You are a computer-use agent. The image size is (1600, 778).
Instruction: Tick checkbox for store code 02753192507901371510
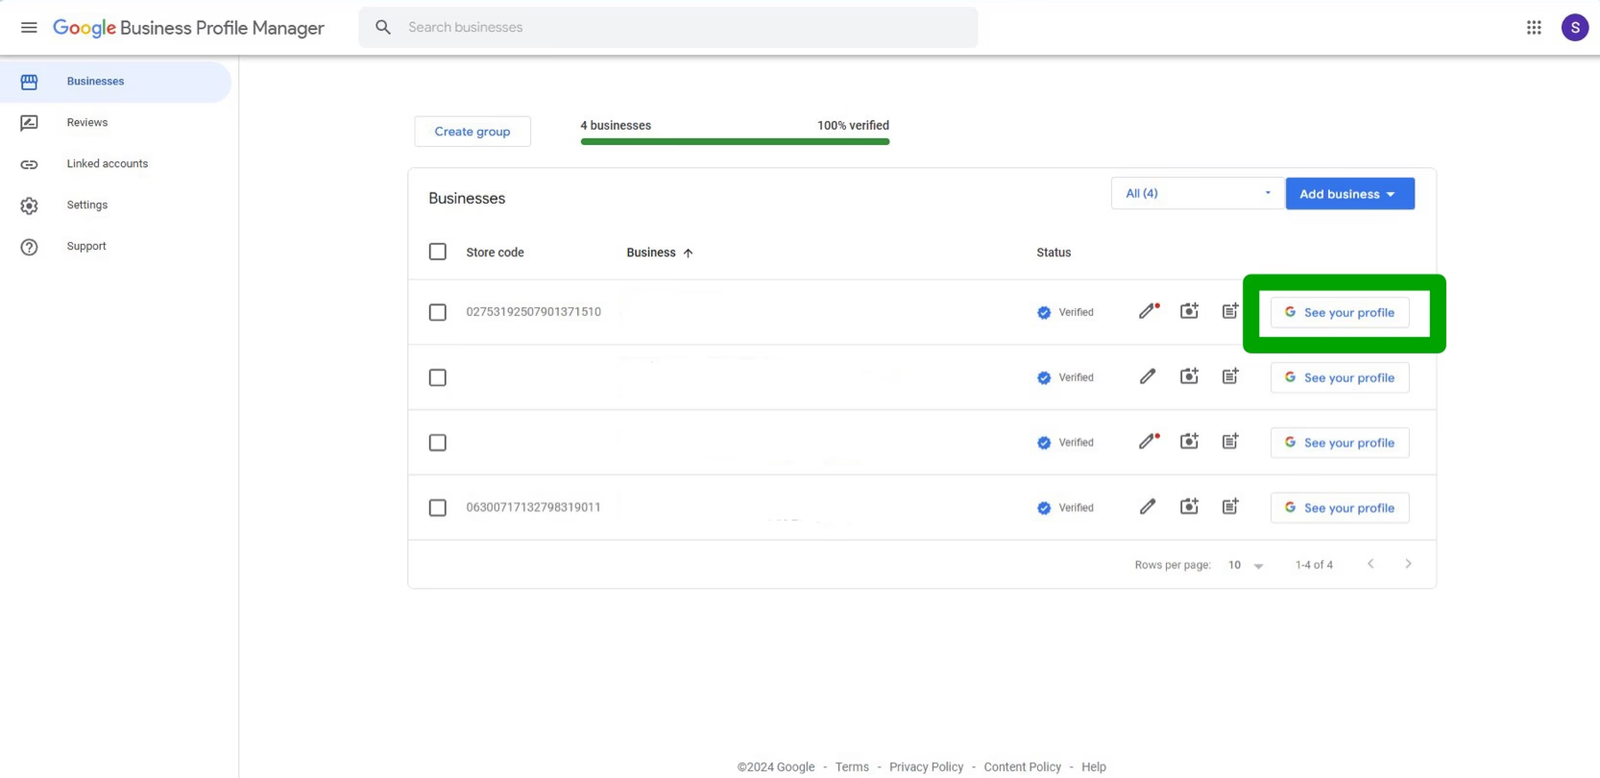(438, 313)
